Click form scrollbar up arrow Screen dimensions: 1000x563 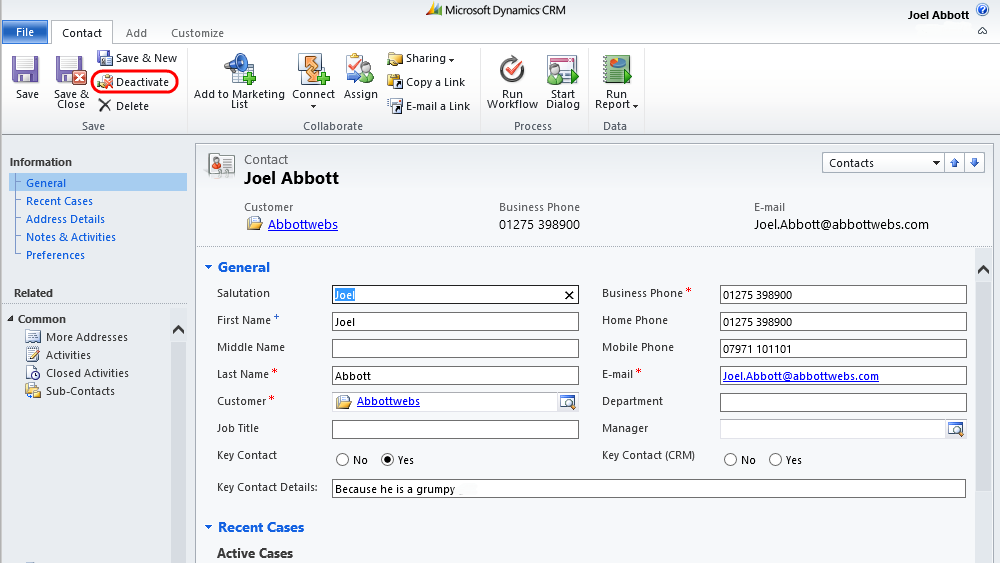click(983, 270)
